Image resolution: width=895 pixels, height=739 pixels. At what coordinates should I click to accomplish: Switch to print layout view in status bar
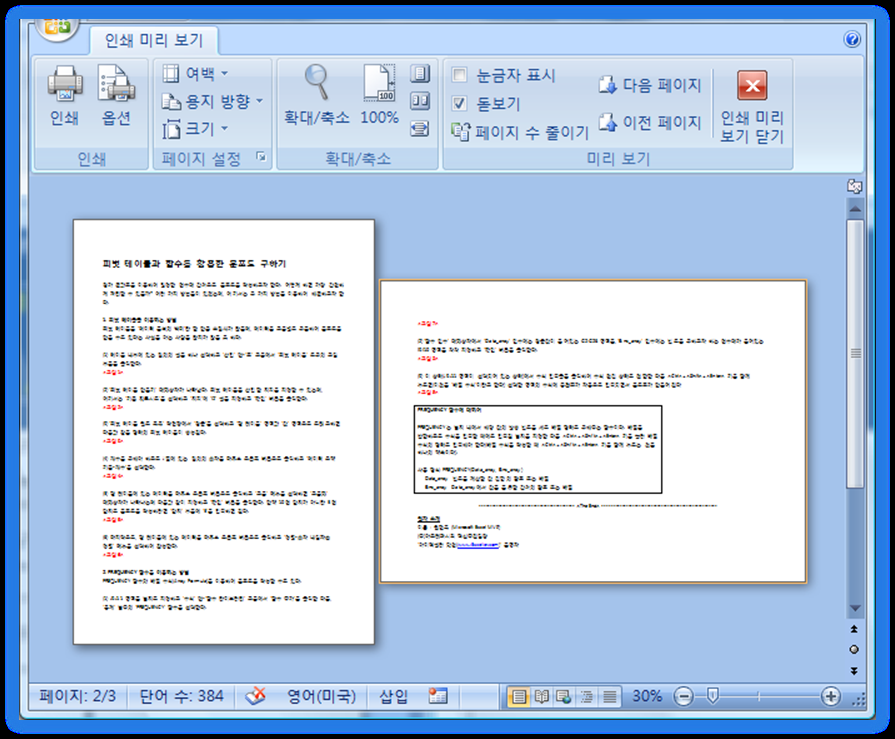tap(519, 696)
